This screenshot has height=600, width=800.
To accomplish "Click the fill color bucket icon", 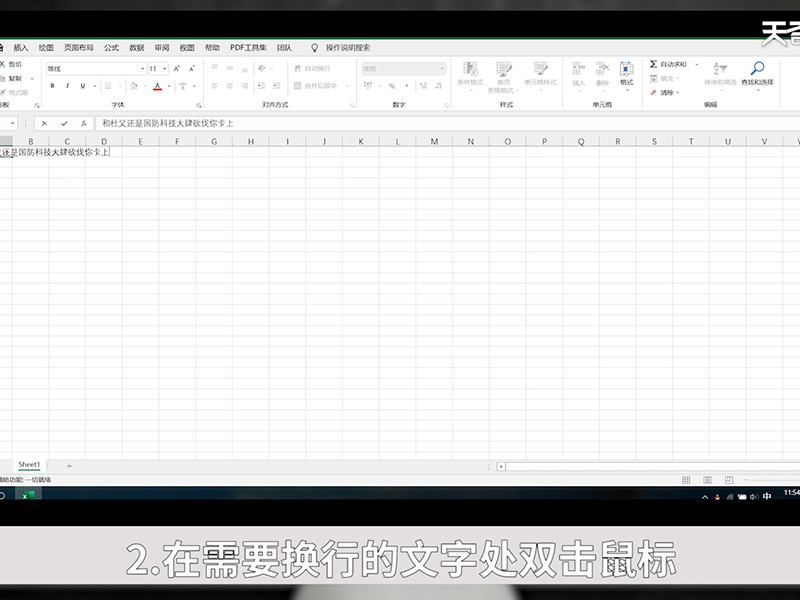I will point(134,86).
